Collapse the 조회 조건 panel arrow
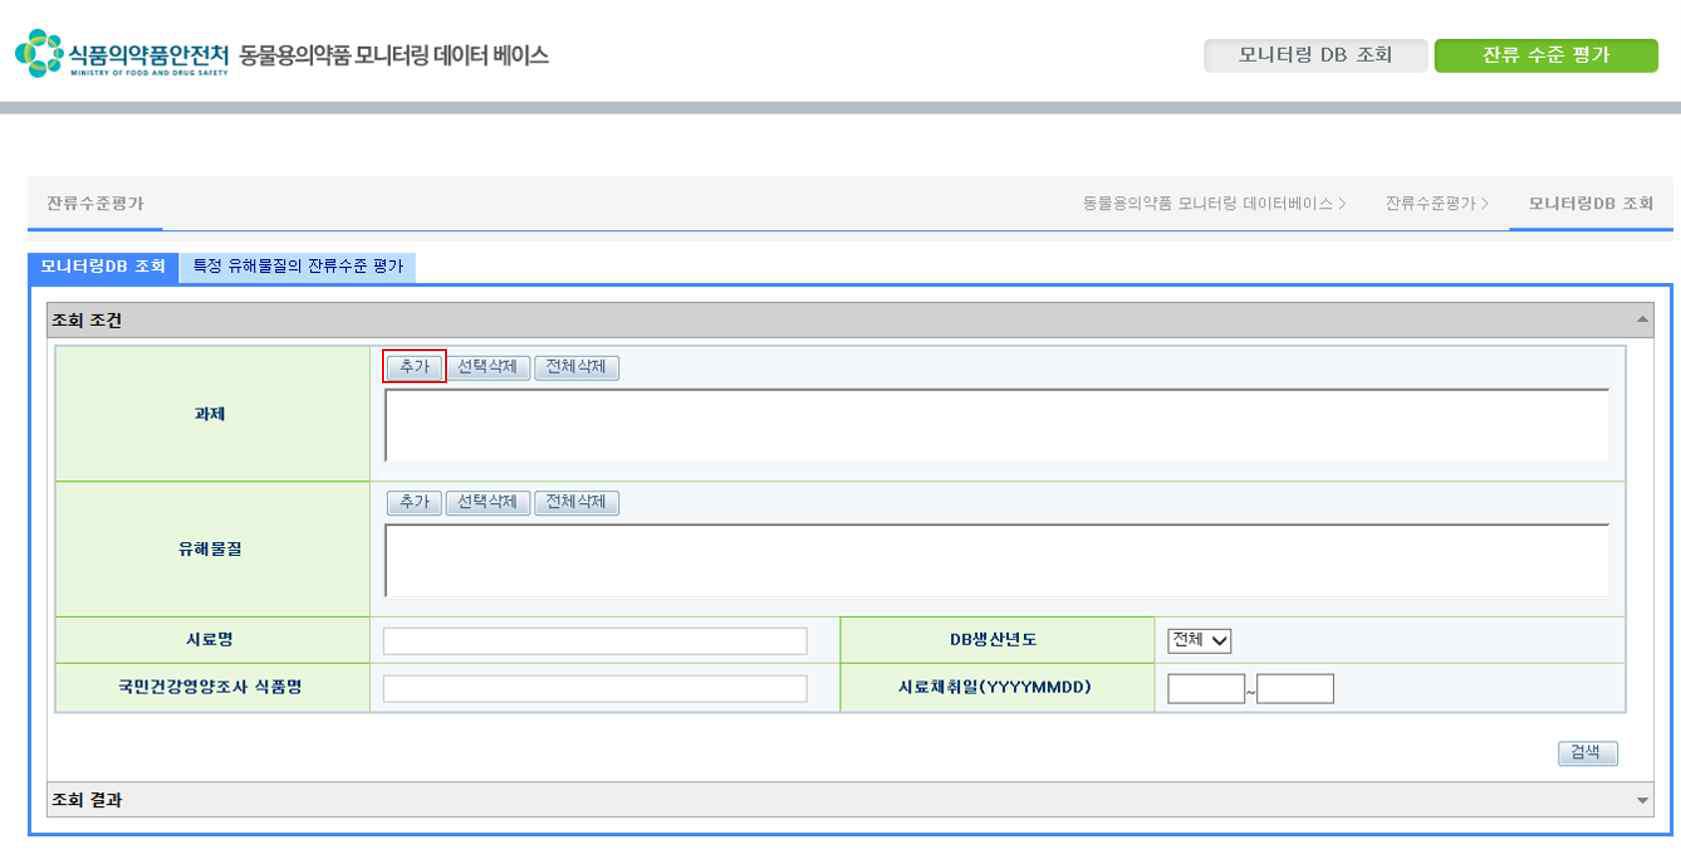1681x849 pixels. (x=1642, y=320)
